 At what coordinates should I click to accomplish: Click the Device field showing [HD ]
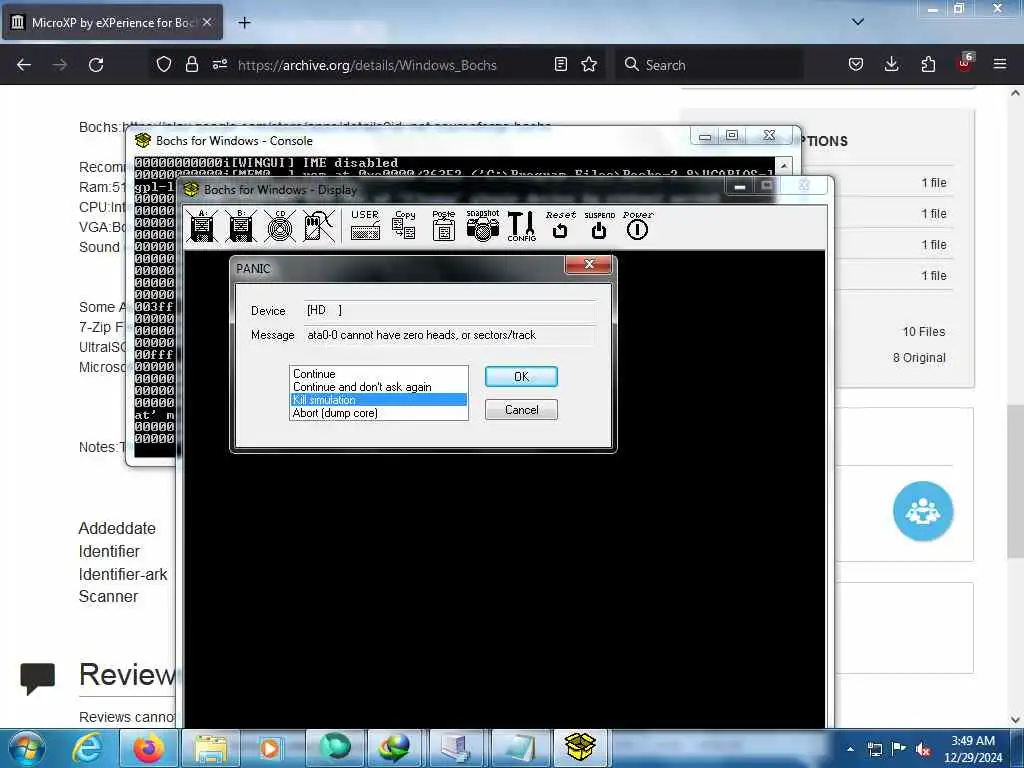(449, 310)
